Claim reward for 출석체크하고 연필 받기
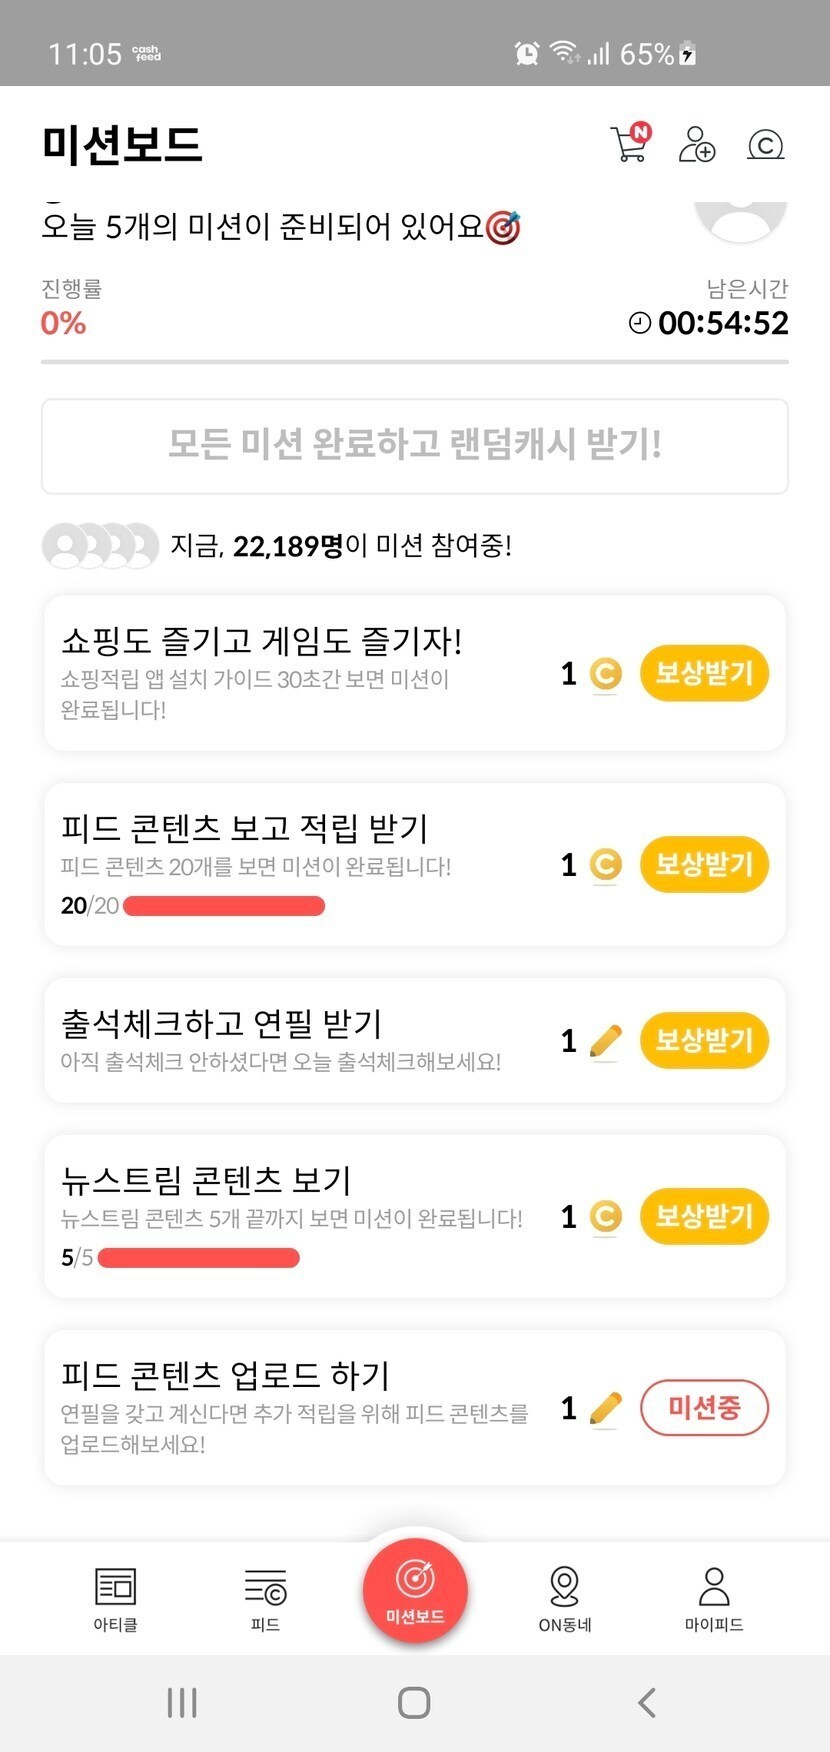 pyautogui.click(x=704, y=1040)
